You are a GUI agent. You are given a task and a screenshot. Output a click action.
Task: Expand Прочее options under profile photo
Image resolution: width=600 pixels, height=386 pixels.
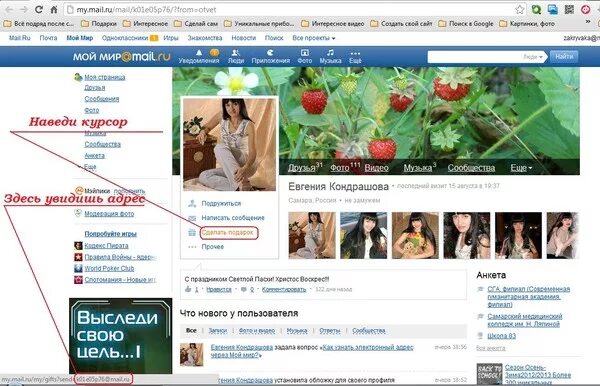pos(212,247)
